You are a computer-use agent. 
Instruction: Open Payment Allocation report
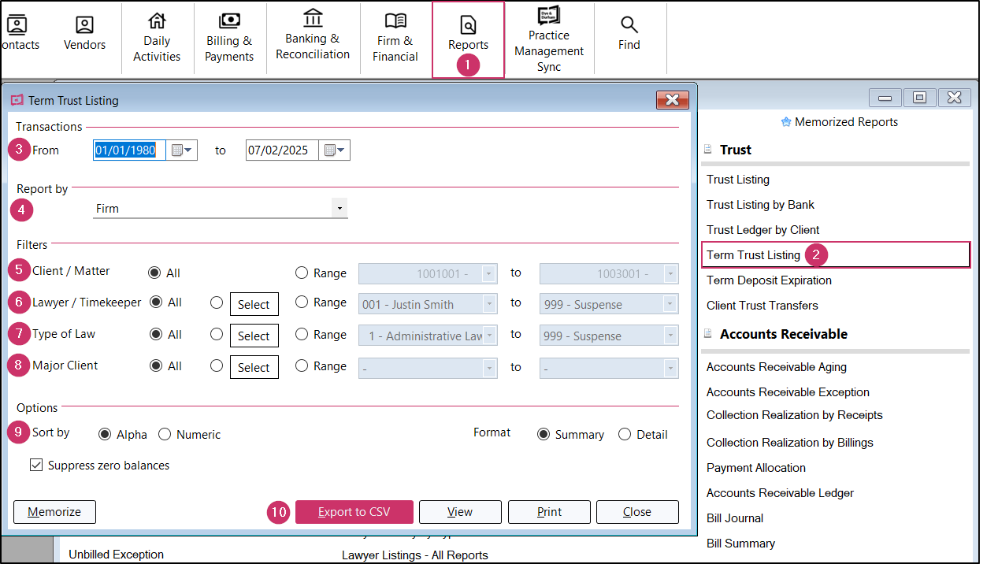756,468
